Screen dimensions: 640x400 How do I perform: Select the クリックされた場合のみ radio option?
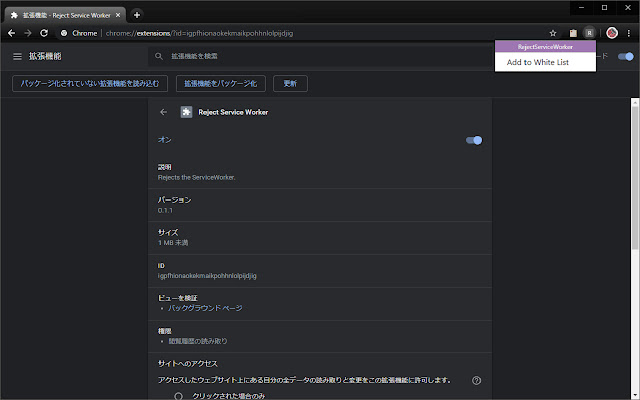(x=178, y=396)
